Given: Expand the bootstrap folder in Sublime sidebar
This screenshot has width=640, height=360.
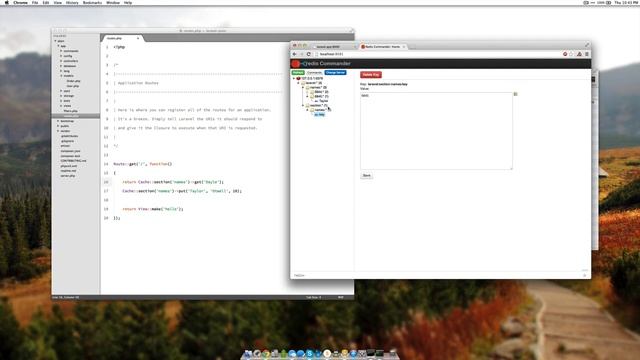Looking at the screenshot, I should [x=58, y=121].
